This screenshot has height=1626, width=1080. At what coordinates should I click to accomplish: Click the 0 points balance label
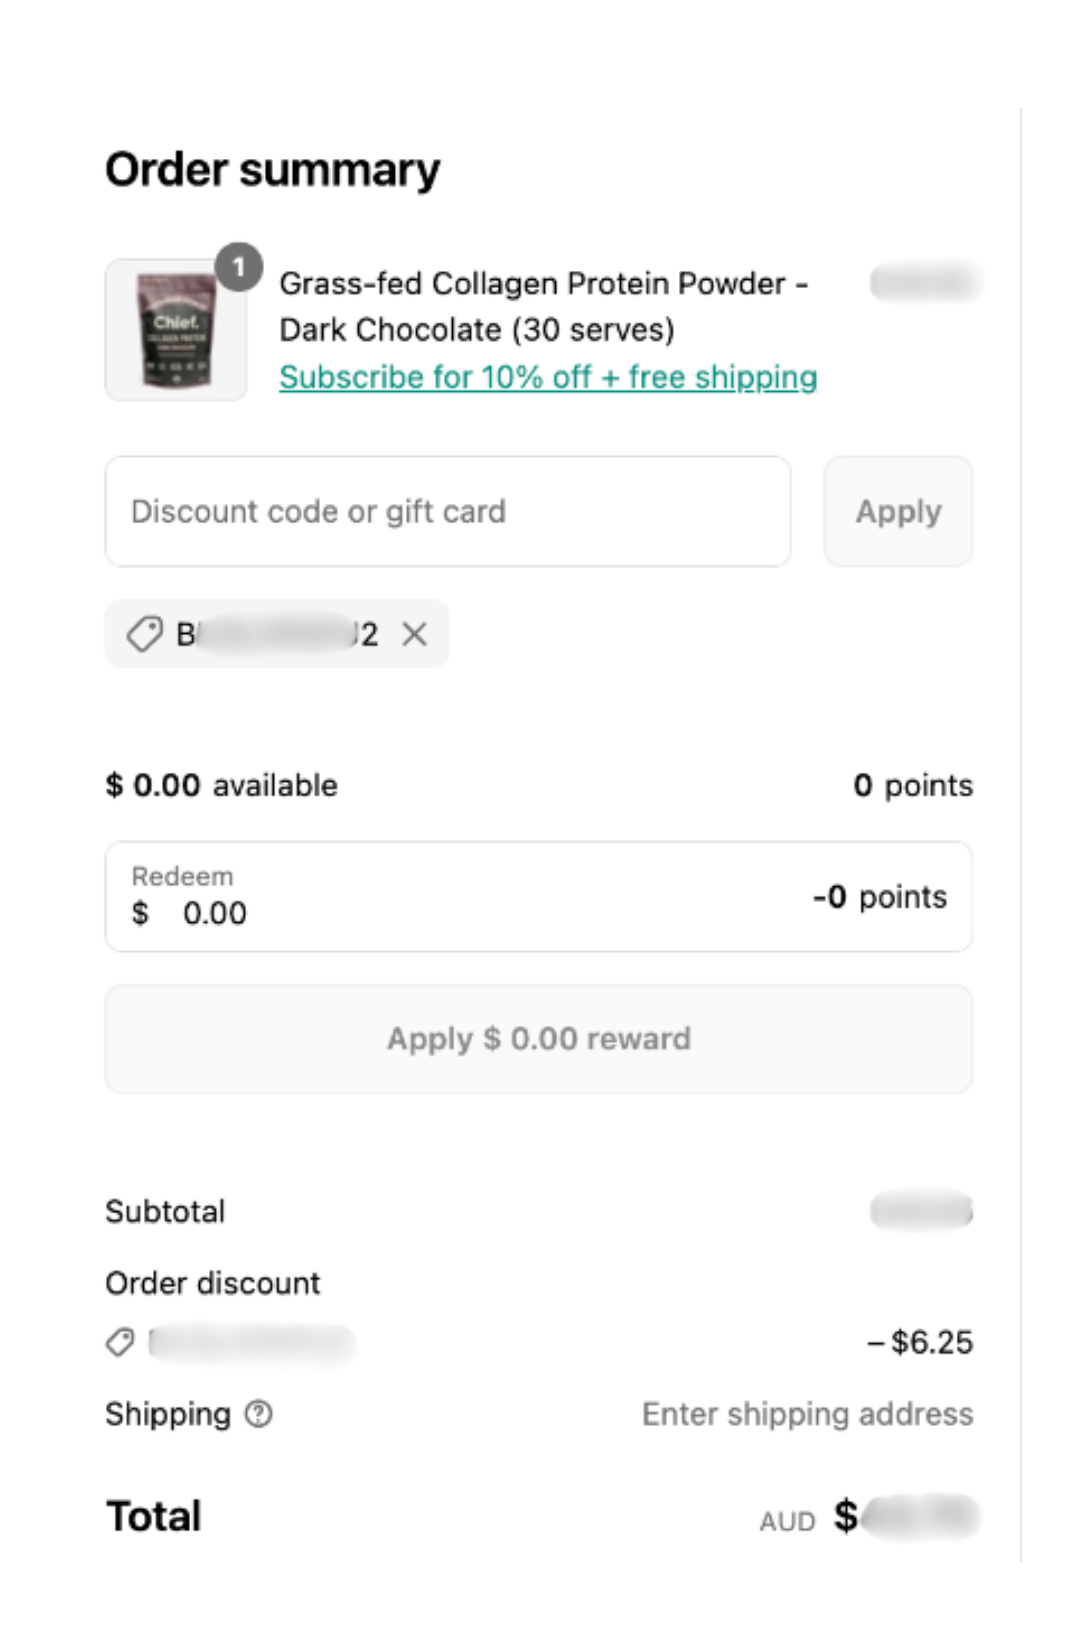pyautogui.click(x=913, y=785)
